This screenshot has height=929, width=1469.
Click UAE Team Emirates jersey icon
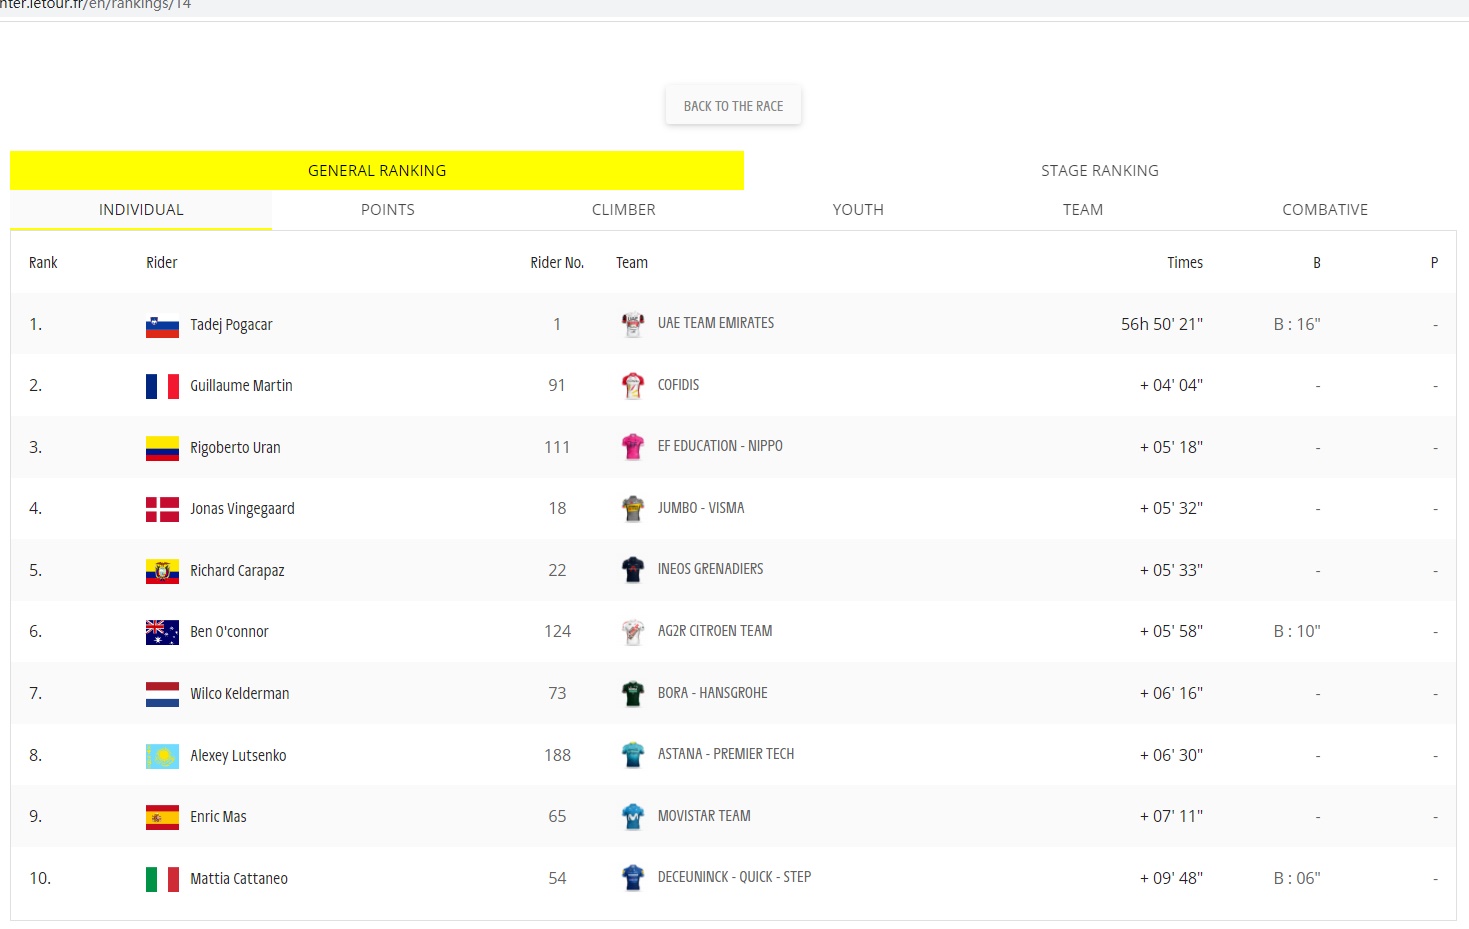coord(633,324)
